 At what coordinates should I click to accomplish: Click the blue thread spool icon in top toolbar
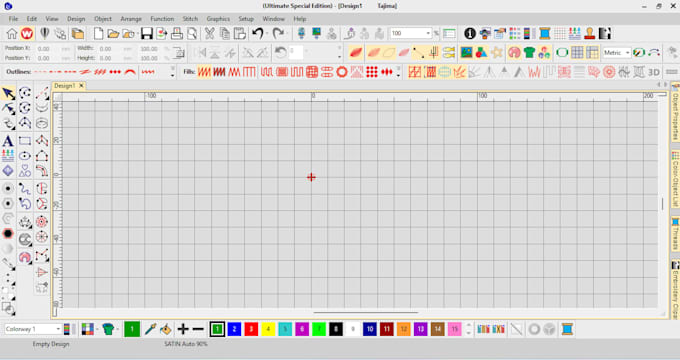click(x=545, y=33)
